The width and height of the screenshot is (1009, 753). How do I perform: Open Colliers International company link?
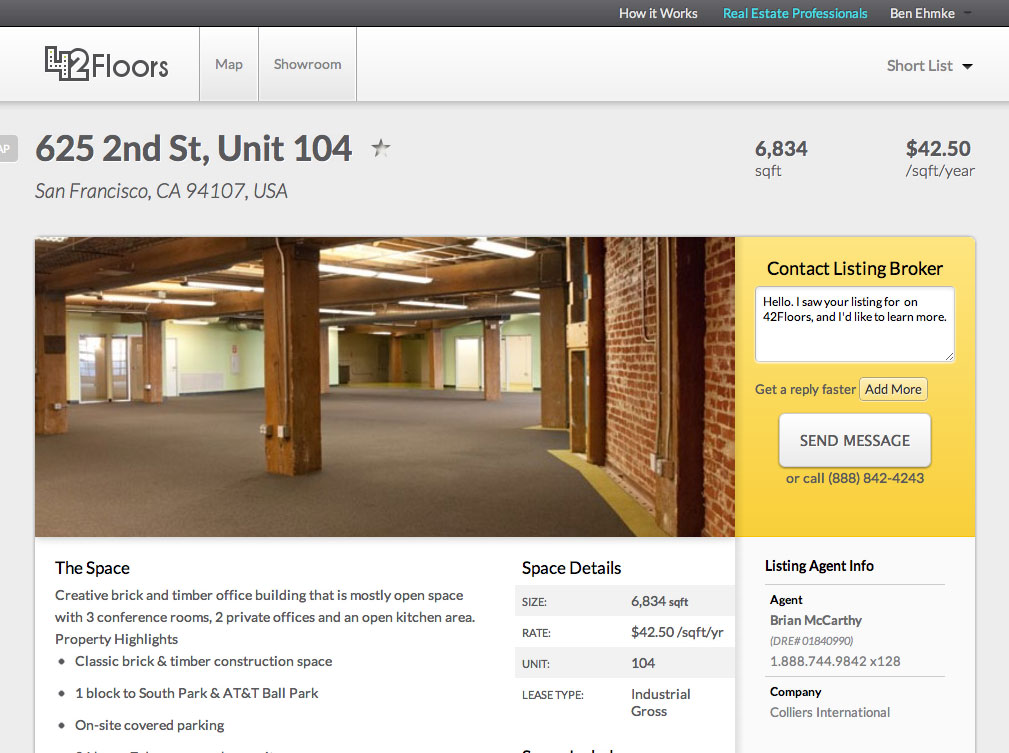(x=829, y=712)
